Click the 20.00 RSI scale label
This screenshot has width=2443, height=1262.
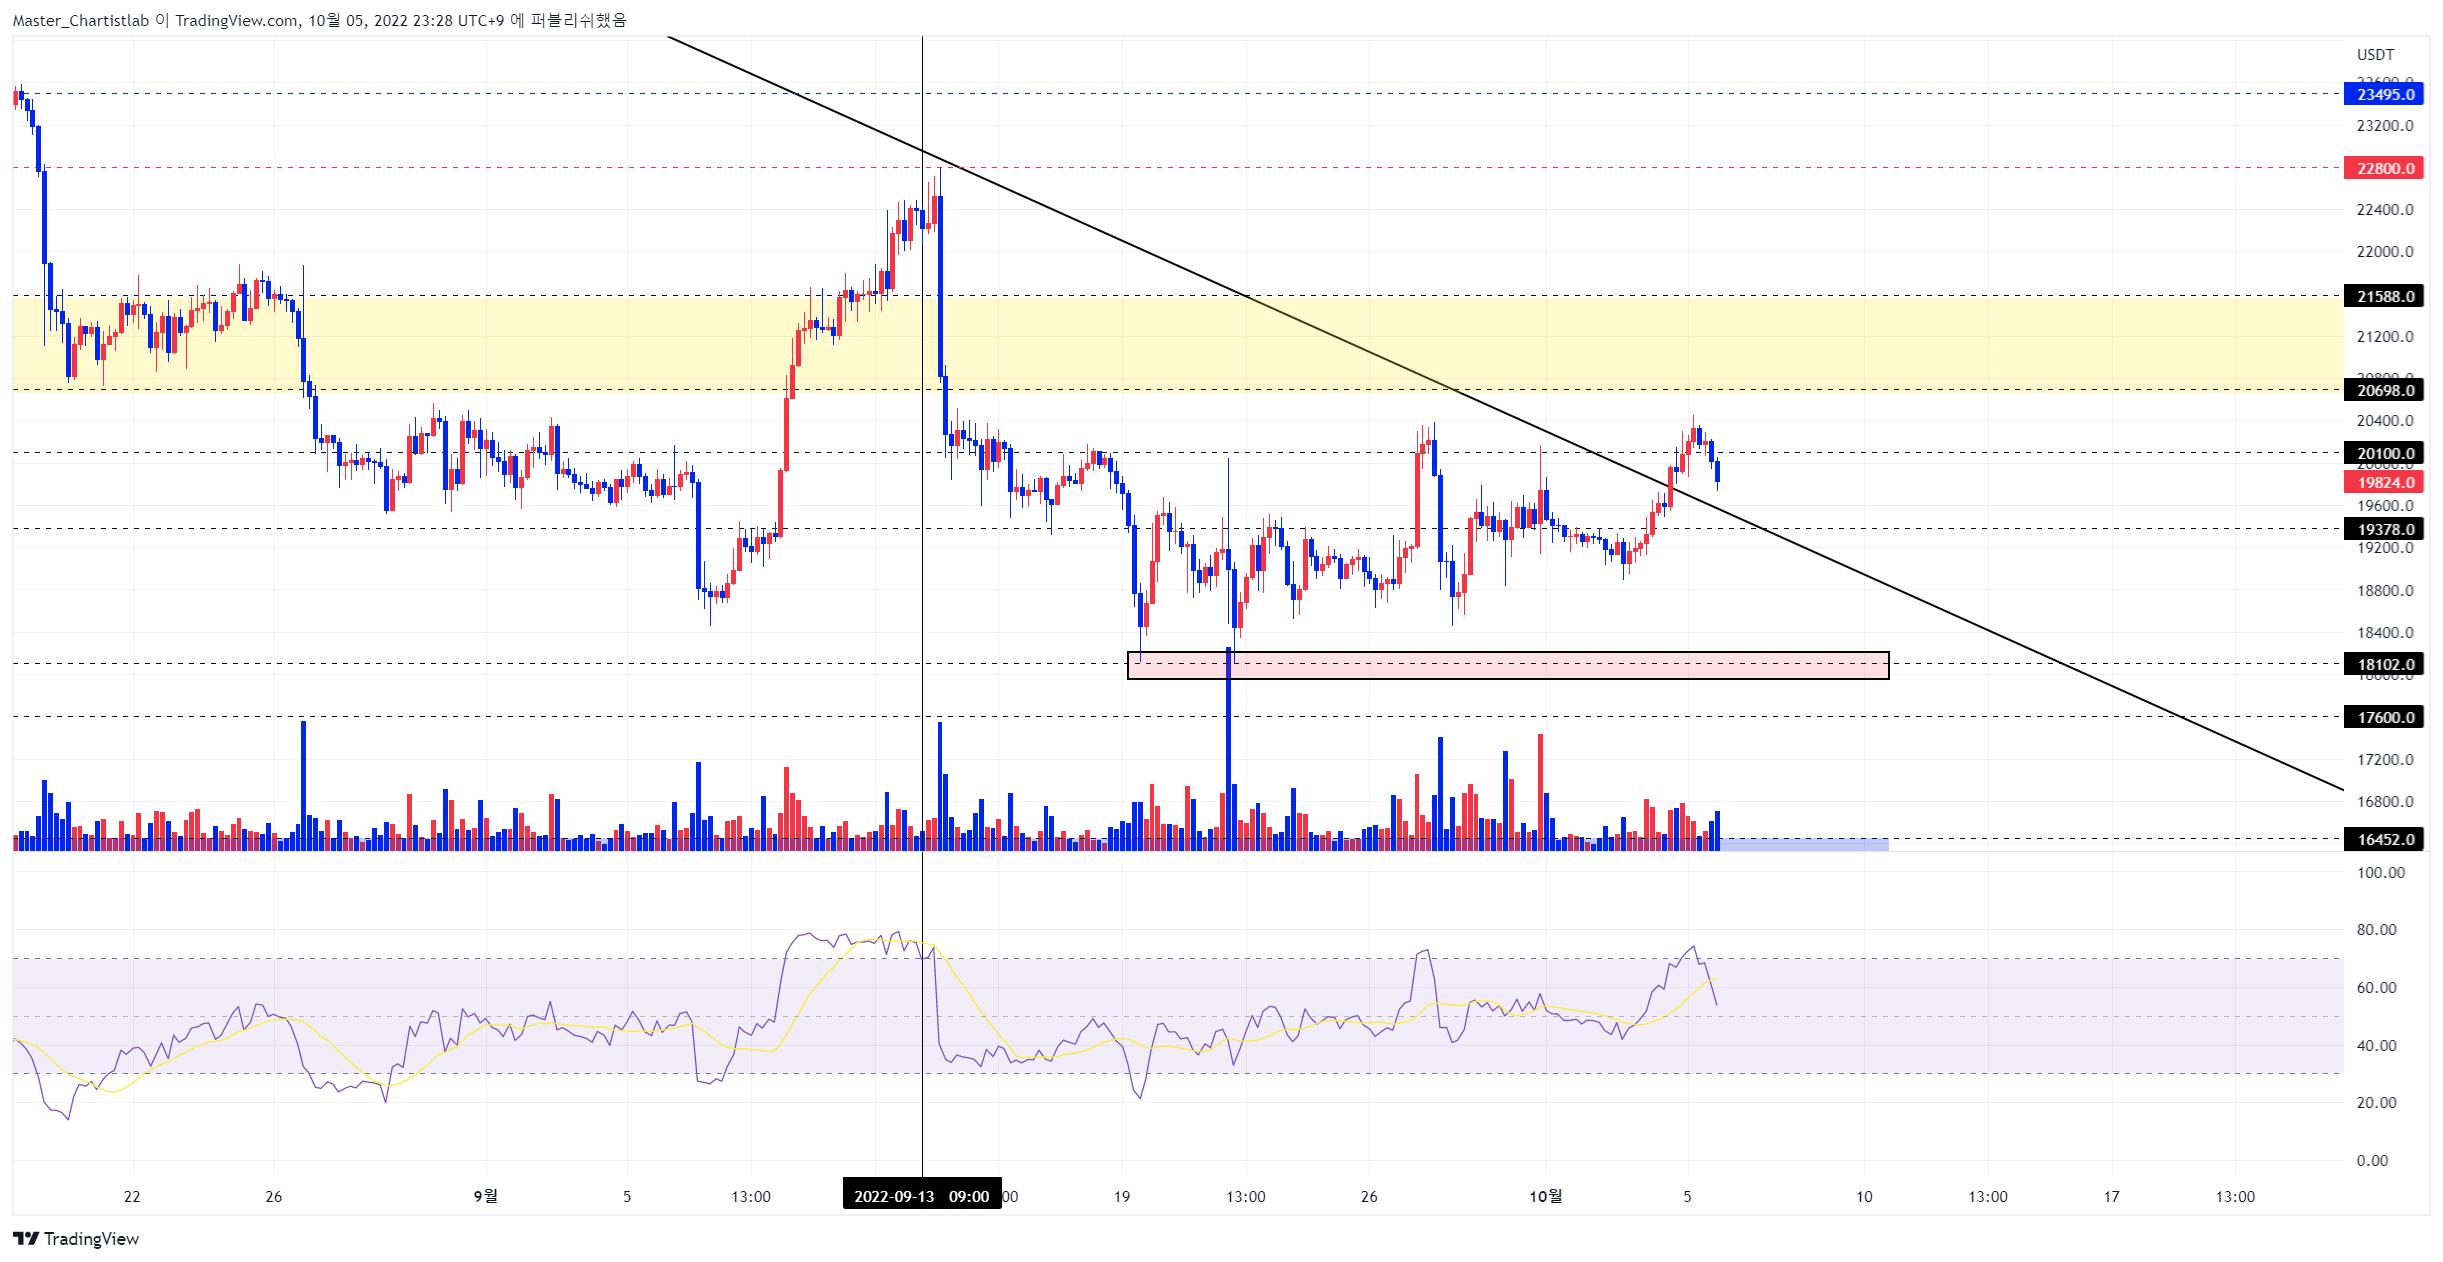pos(2376,1102)
